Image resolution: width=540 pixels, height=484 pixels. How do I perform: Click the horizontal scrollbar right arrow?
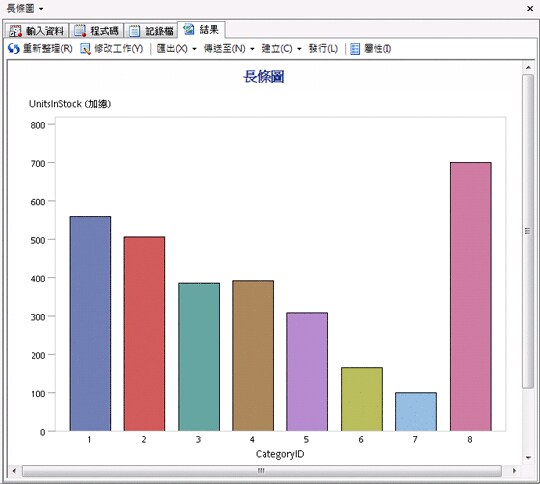(x=514, y=471)
